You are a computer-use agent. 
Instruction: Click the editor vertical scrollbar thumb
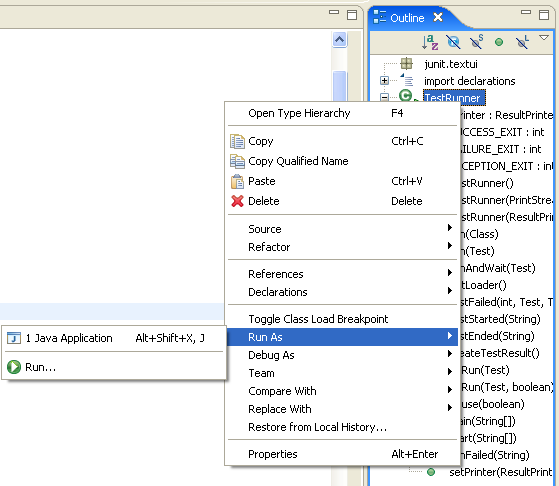(339, 86)
